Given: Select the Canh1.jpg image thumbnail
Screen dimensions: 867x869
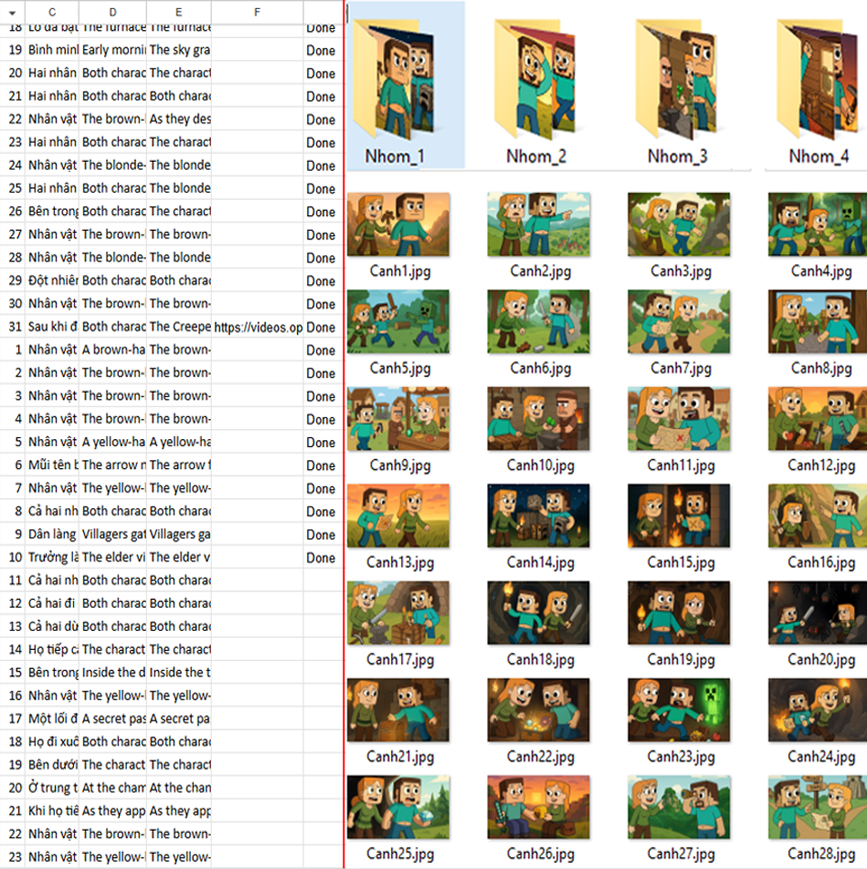Looking at the screenshot, I should pyautogui.click(x=398, y=224).
